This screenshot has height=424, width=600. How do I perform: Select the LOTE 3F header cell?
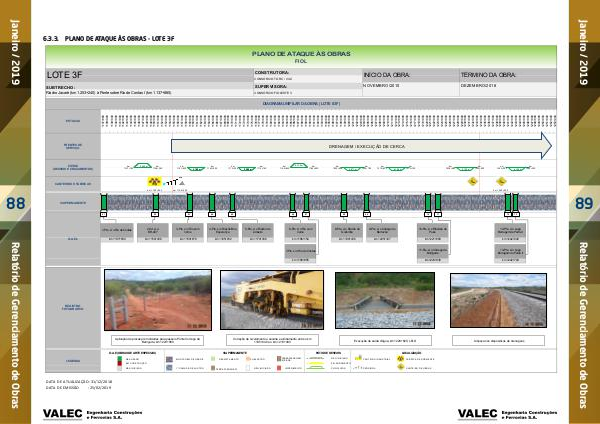[x=148, y=74]
